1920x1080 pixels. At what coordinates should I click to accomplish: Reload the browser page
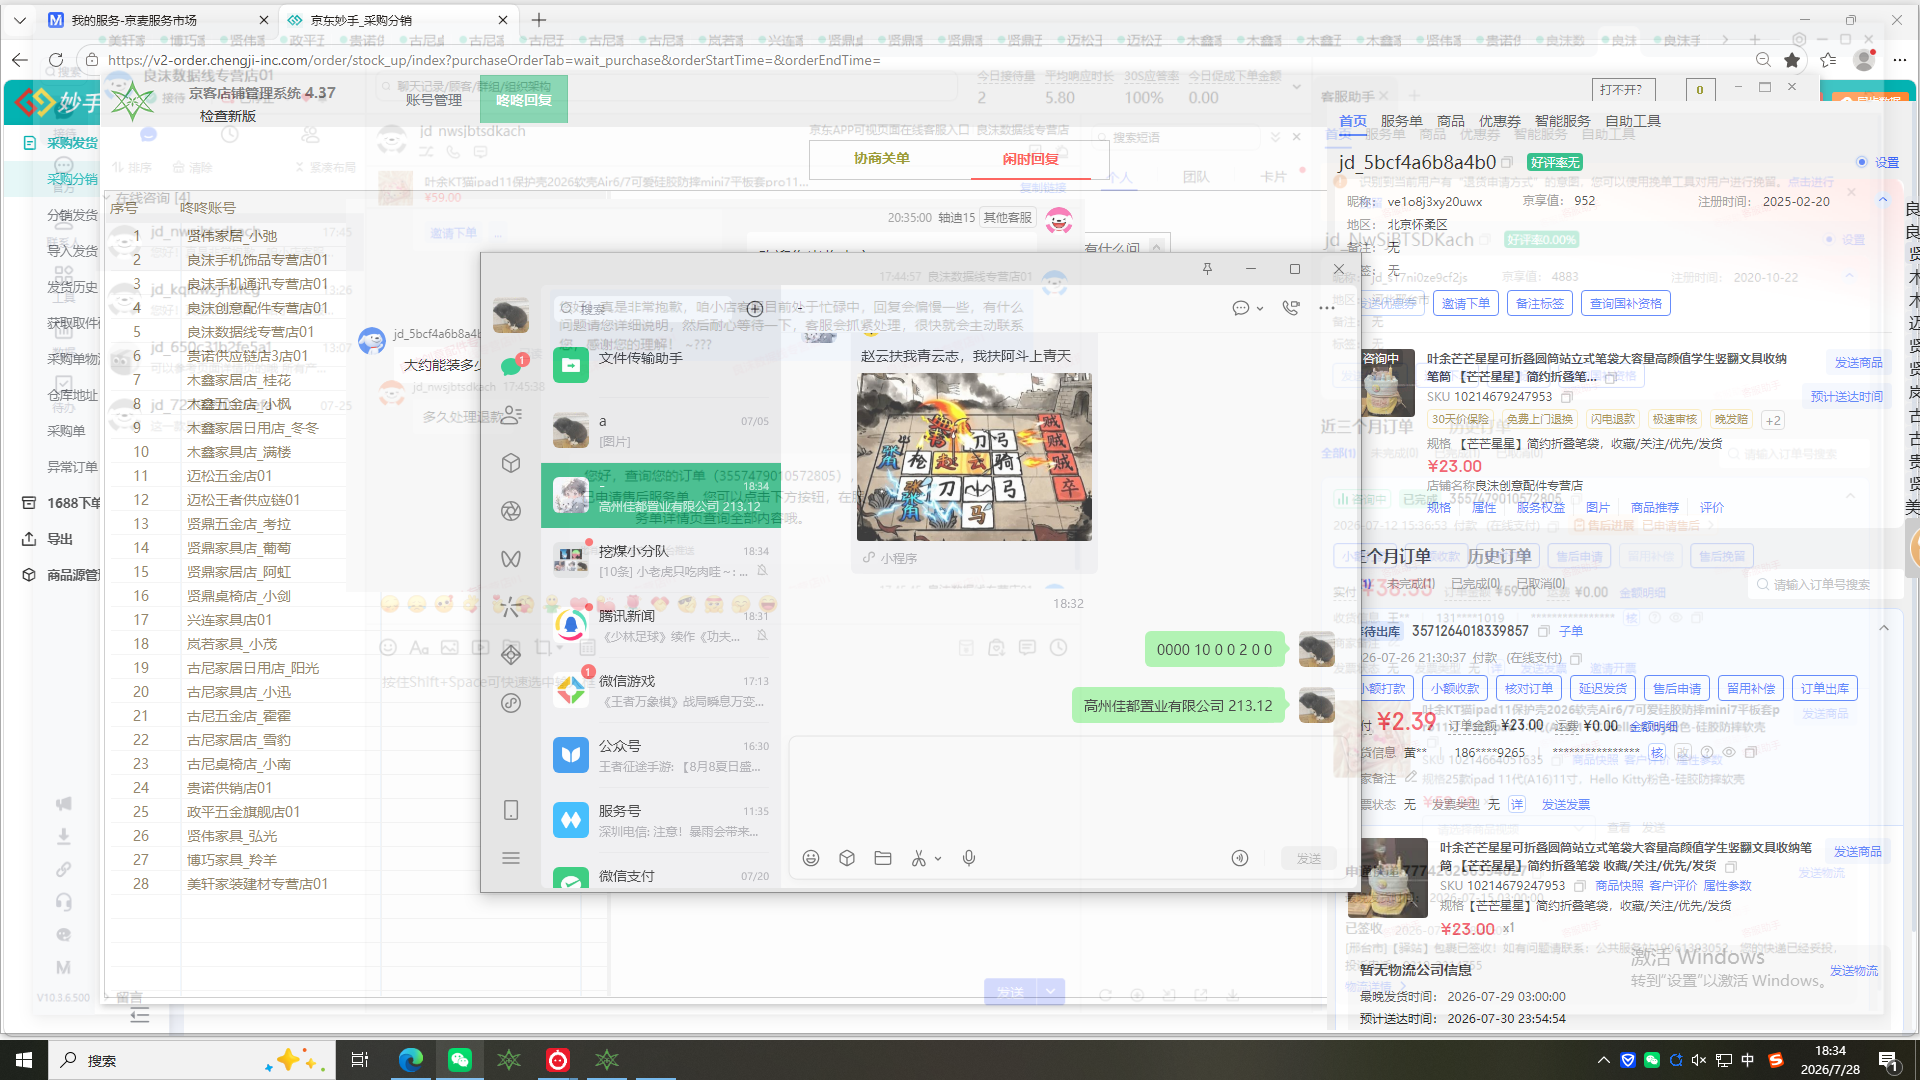tap(56, 60)
